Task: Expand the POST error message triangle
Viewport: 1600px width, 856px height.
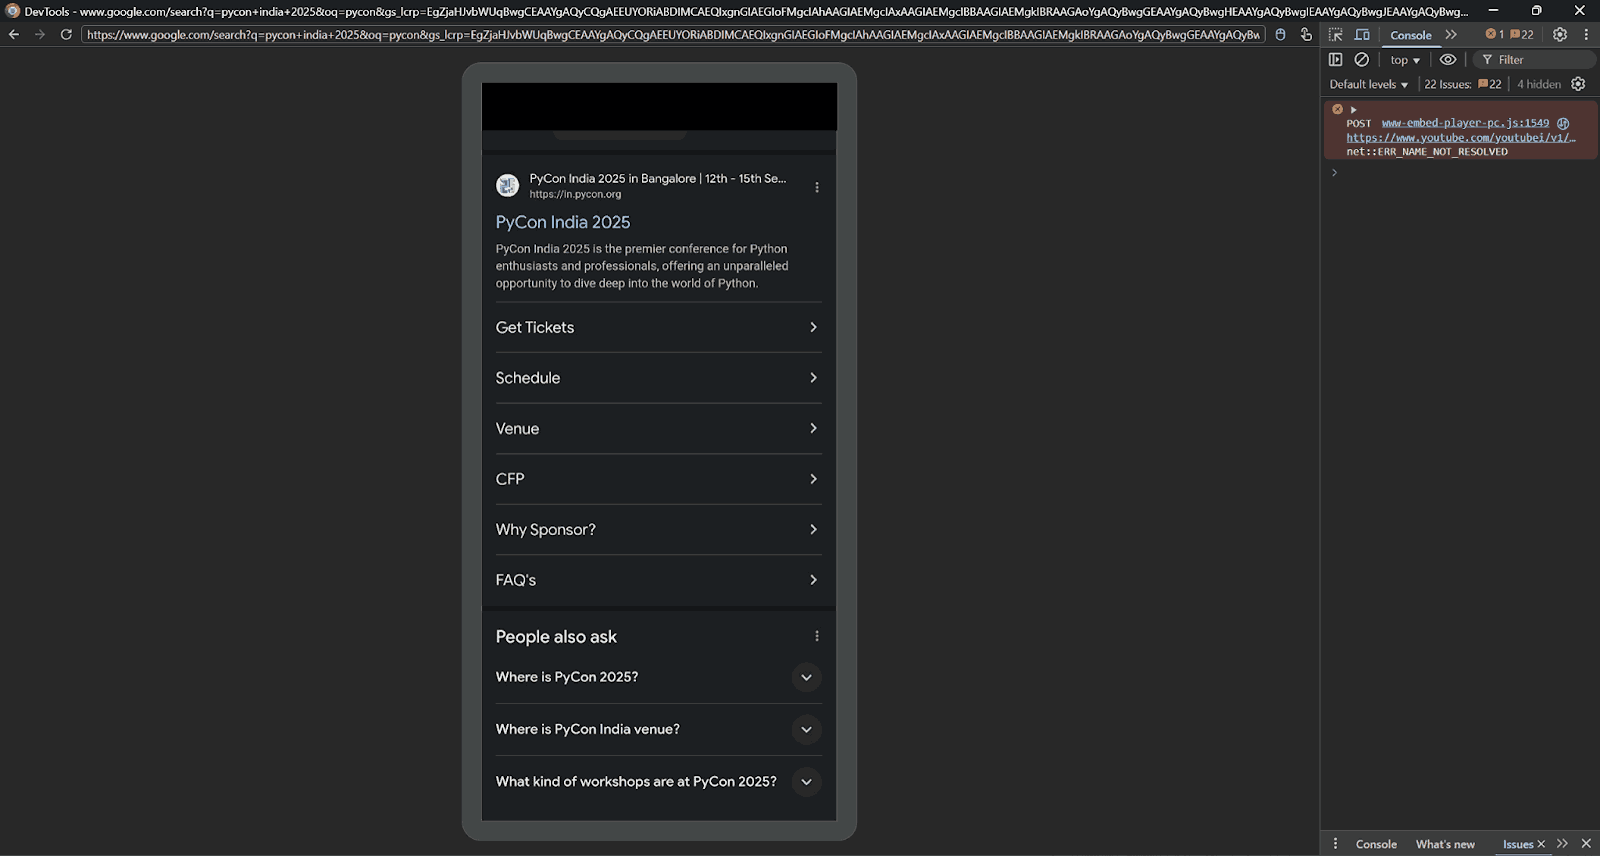Action: (1354, 110)
